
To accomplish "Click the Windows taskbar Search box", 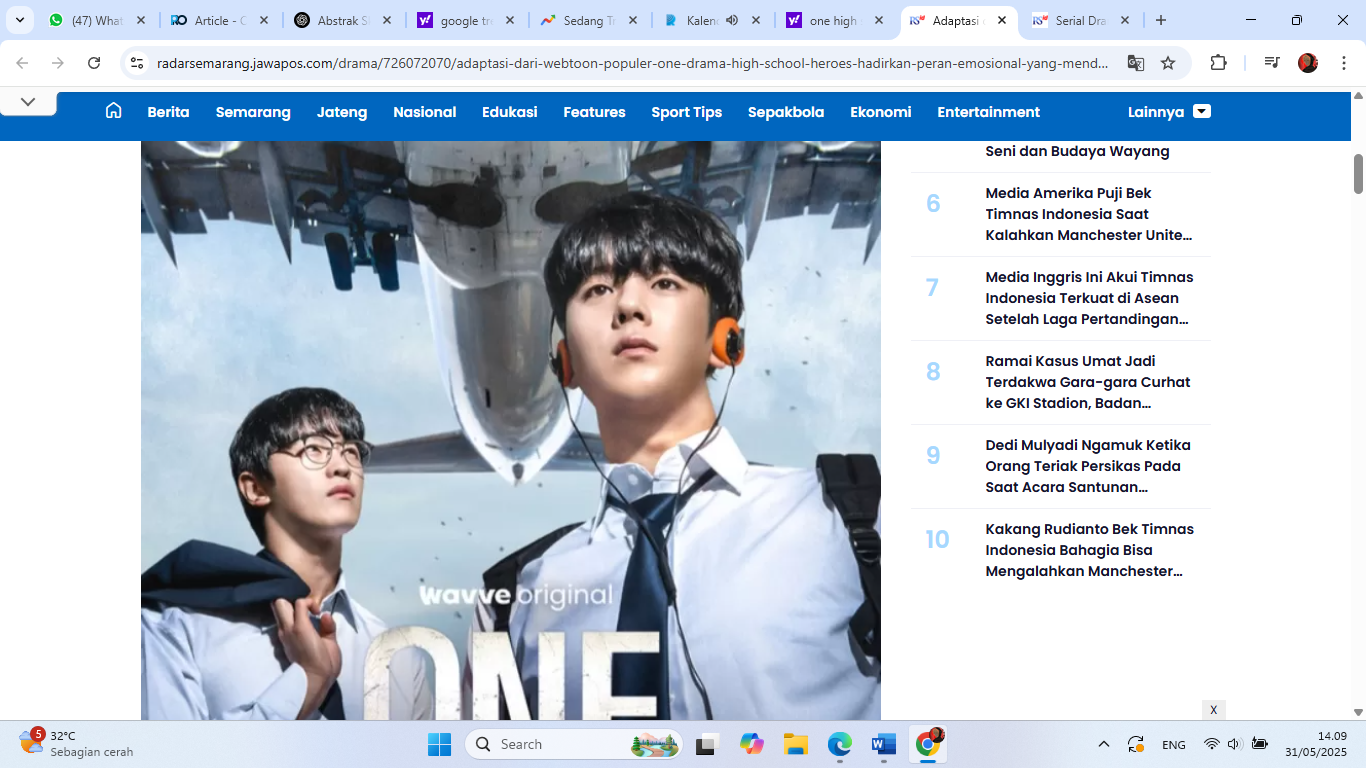I will coord(574,744).
